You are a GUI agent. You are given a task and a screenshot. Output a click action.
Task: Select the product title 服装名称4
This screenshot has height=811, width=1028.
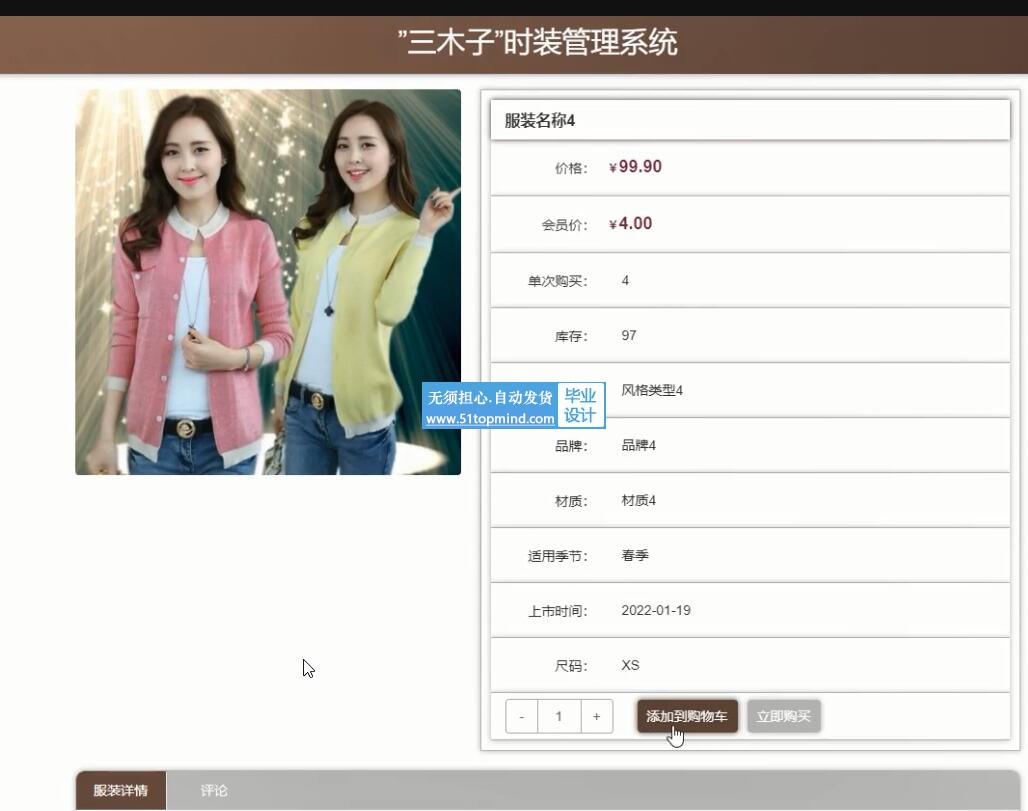tap(540, 121)
